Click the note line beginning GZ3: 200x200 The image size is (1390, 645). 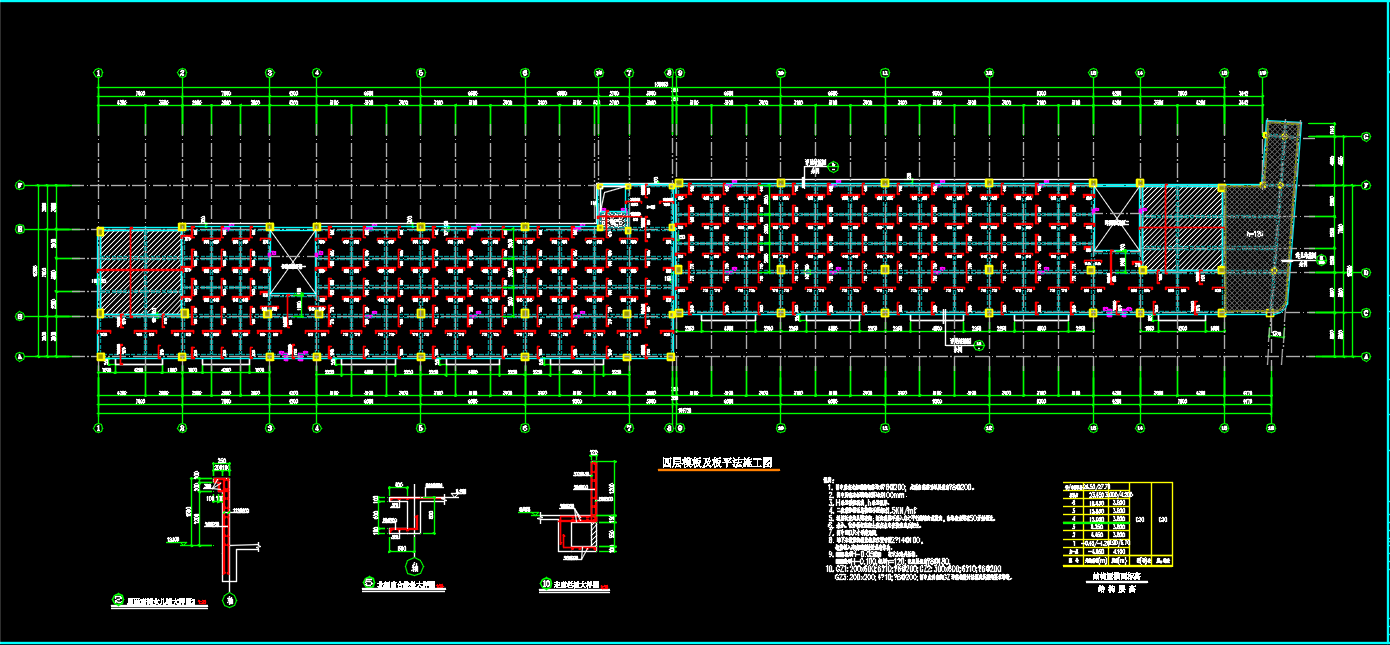pos(922,577)
